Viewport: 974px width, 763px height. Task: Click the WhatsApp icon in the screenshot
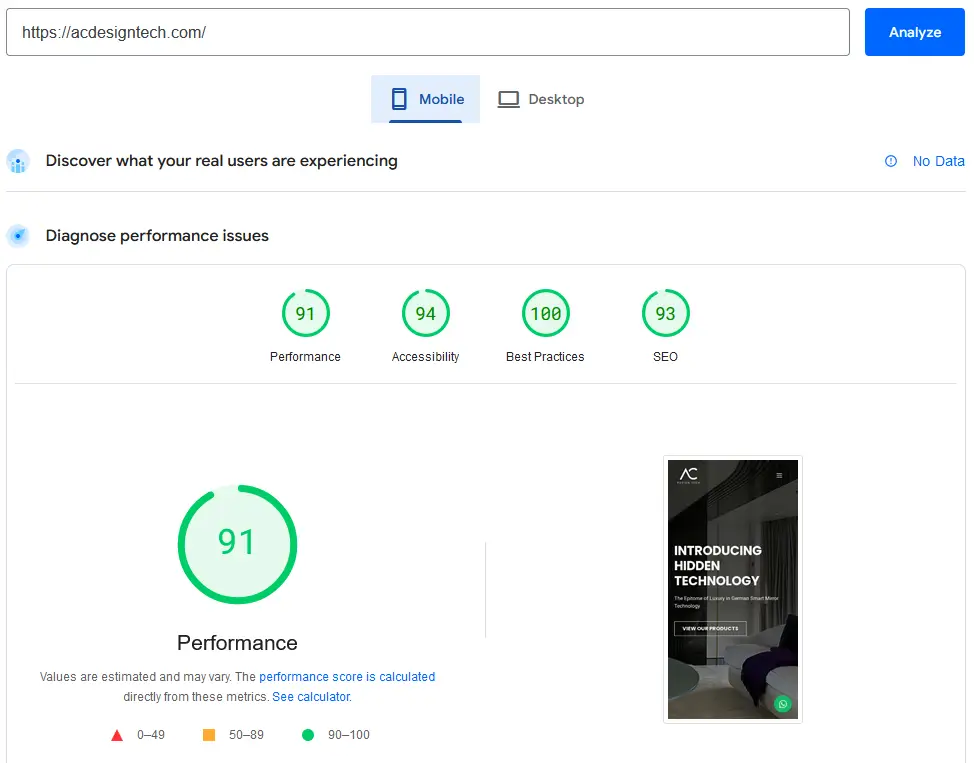click(x=782, y=704)
